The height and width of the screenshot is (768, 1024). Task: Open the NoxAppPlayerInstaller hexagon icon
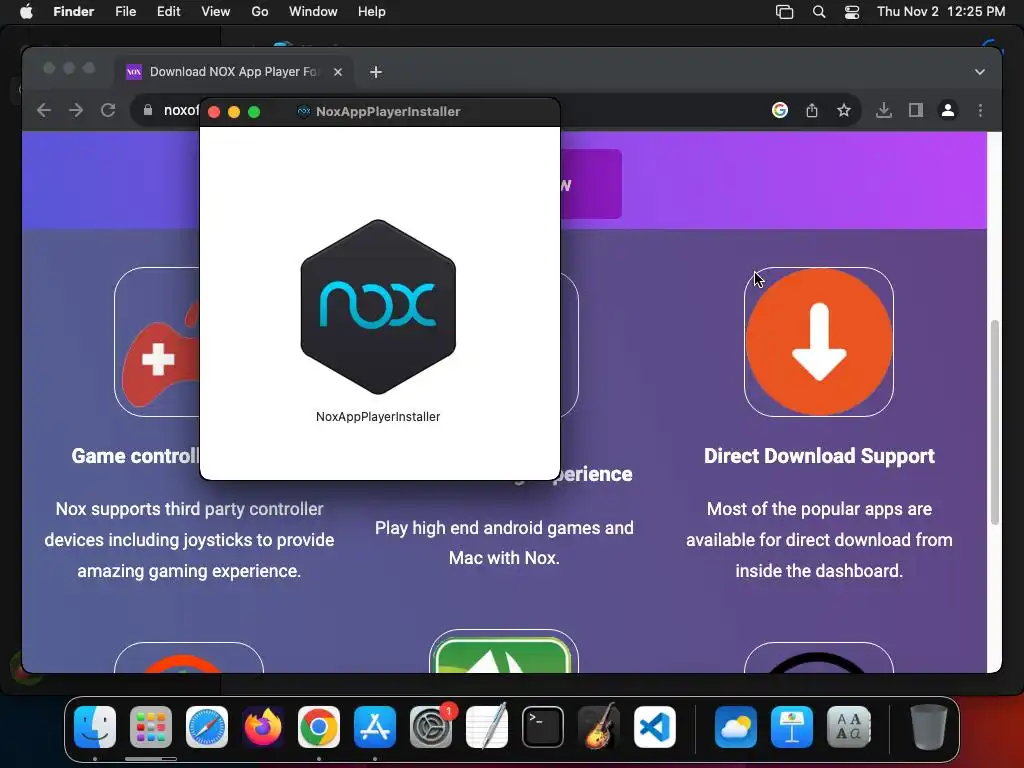[378, 307]
